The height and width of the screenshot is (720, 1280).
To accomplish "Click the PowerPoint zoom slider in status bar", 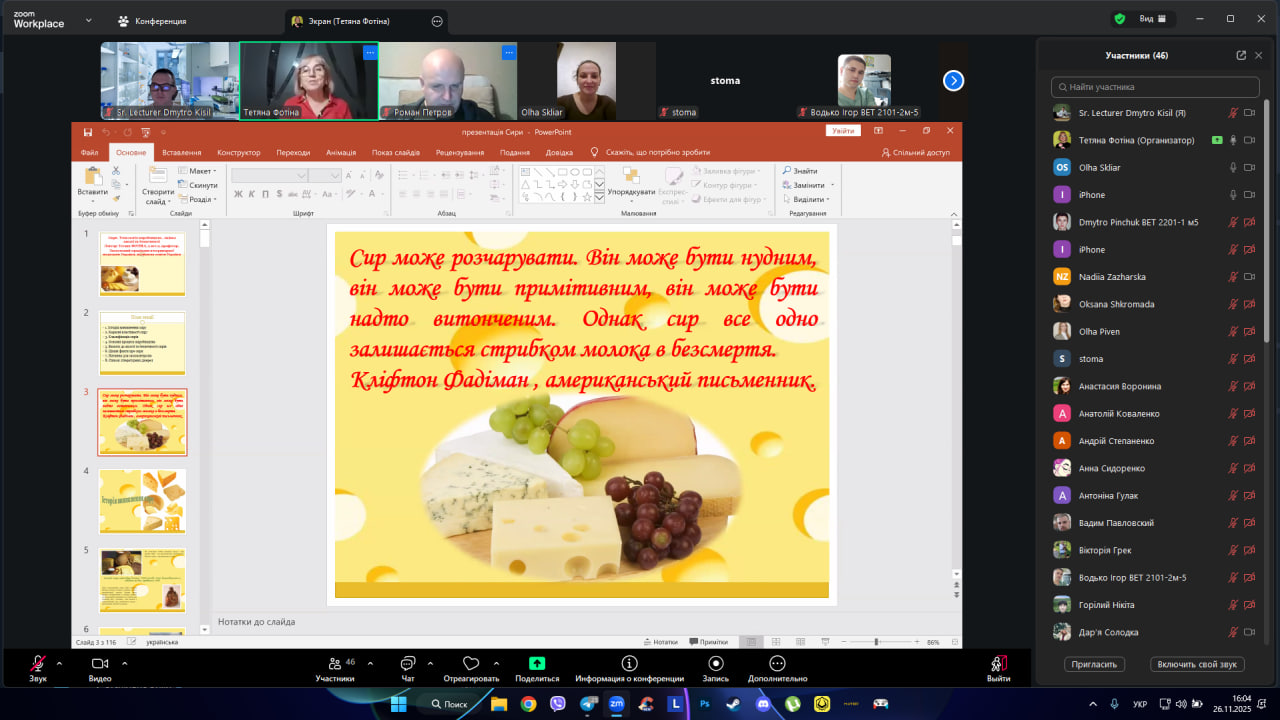I will [877, 642].
